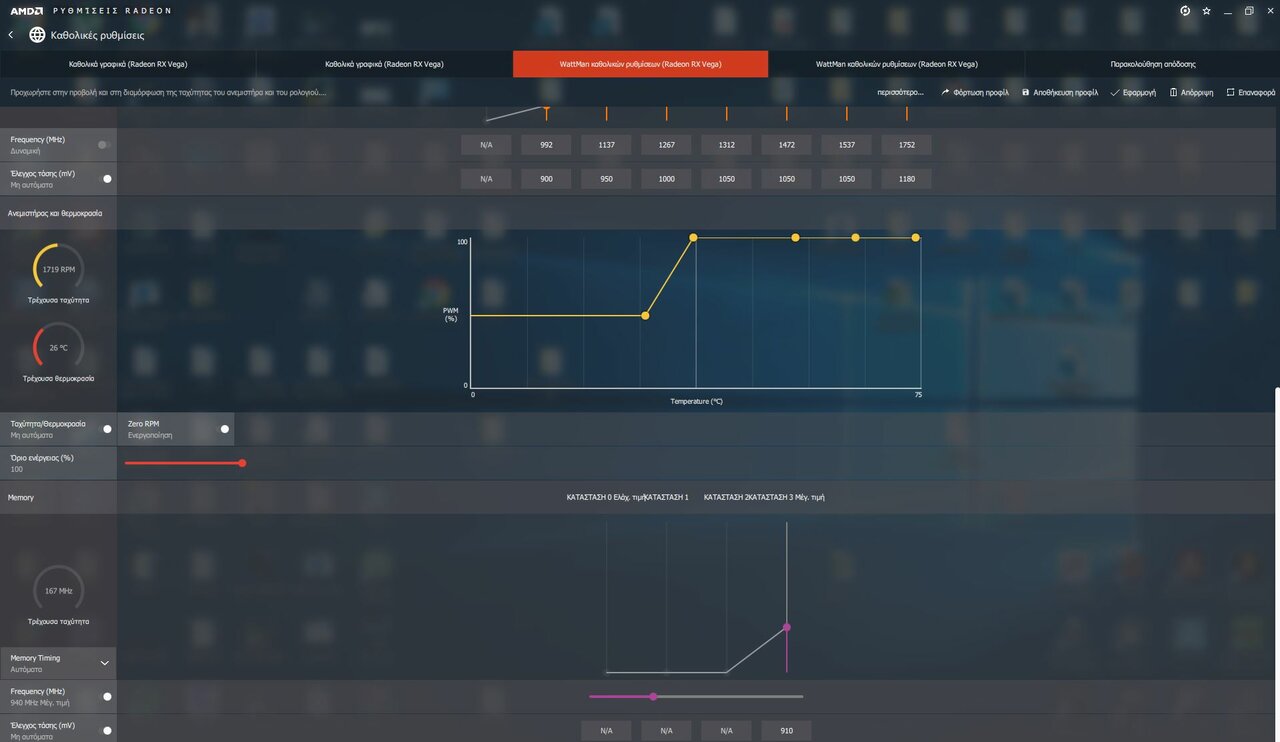This screenshot has width=1280, height=742.
Task: Click the GPU voltage field 1000
Action: pyautogui.click(x=666, y=179)
